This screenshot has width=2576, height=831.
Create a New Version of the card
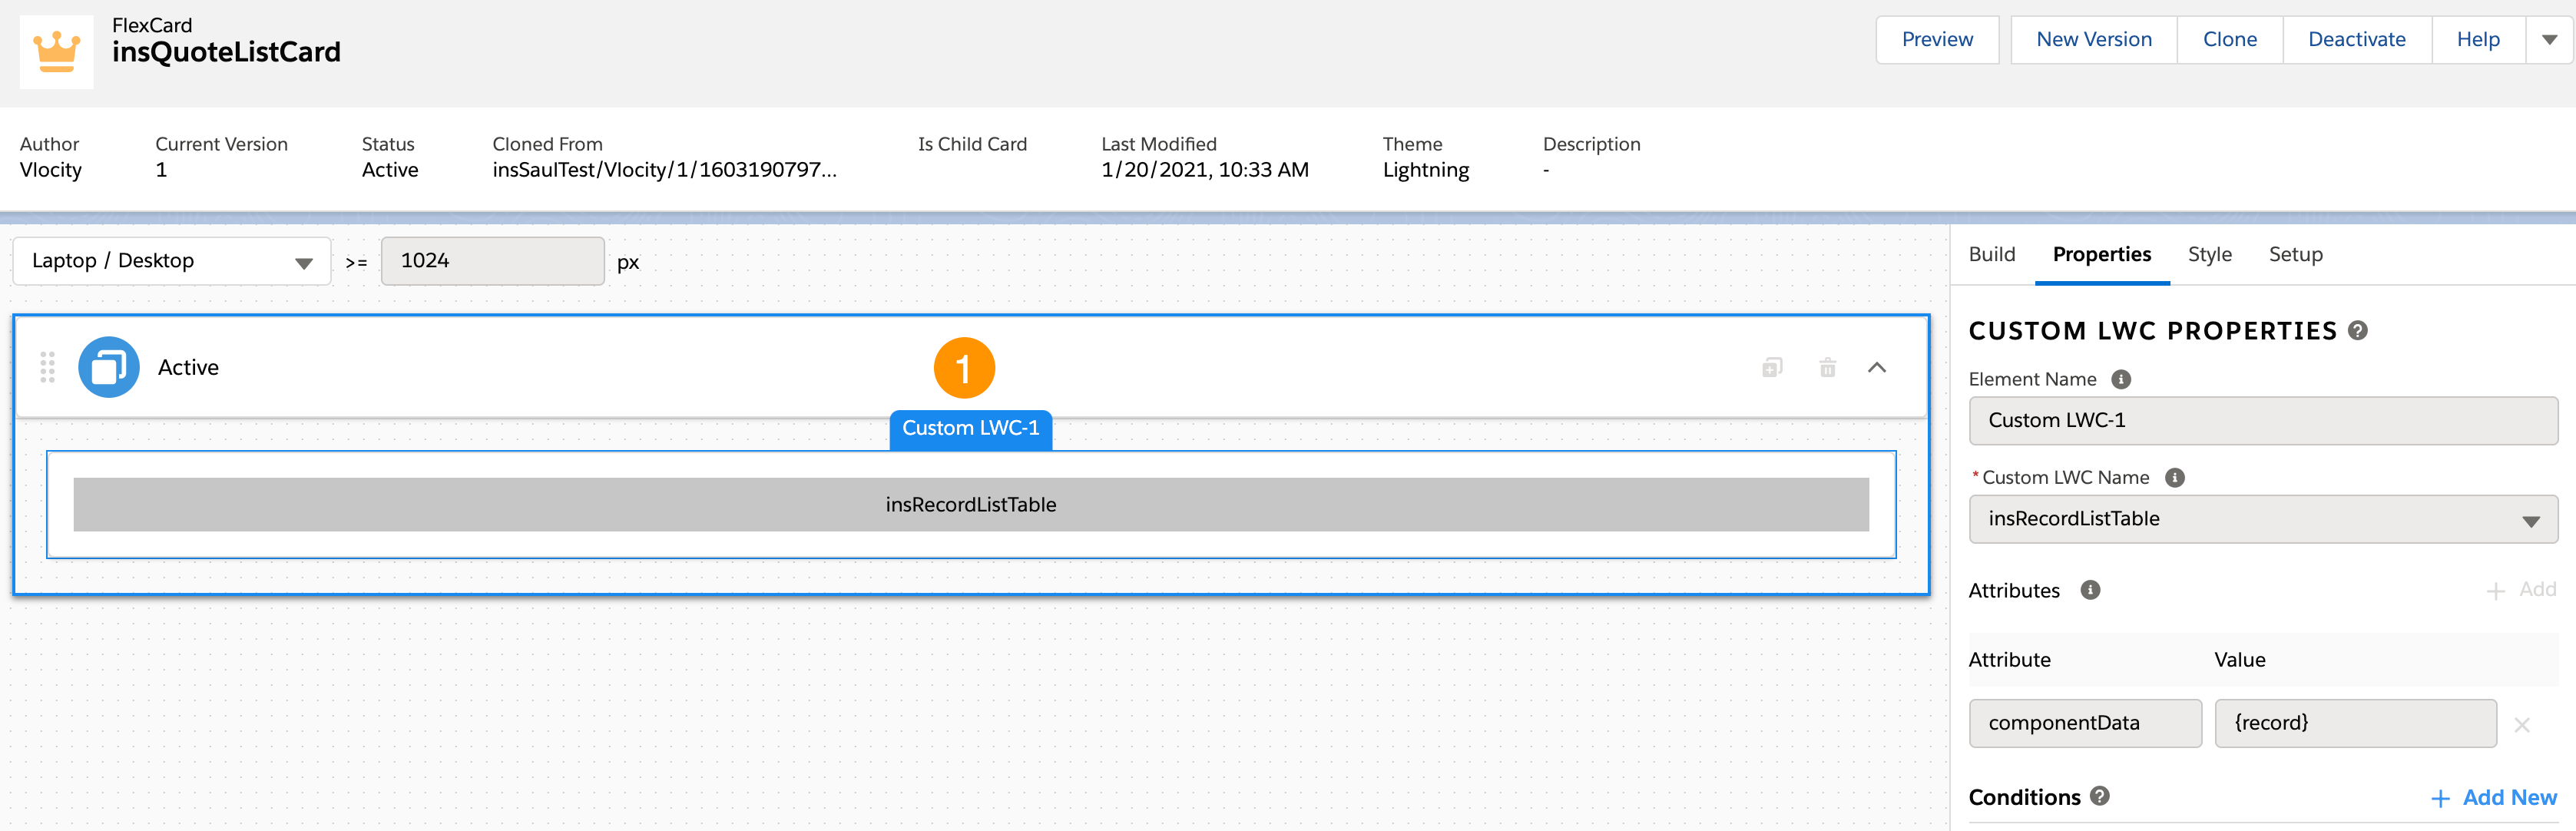pos(2094,40)
